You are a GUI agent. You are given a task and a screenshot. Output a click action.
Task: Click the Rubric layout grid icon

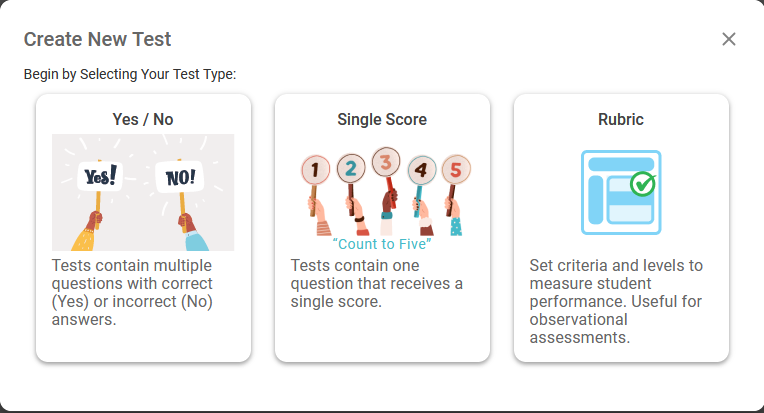click(x=621, y=192)
